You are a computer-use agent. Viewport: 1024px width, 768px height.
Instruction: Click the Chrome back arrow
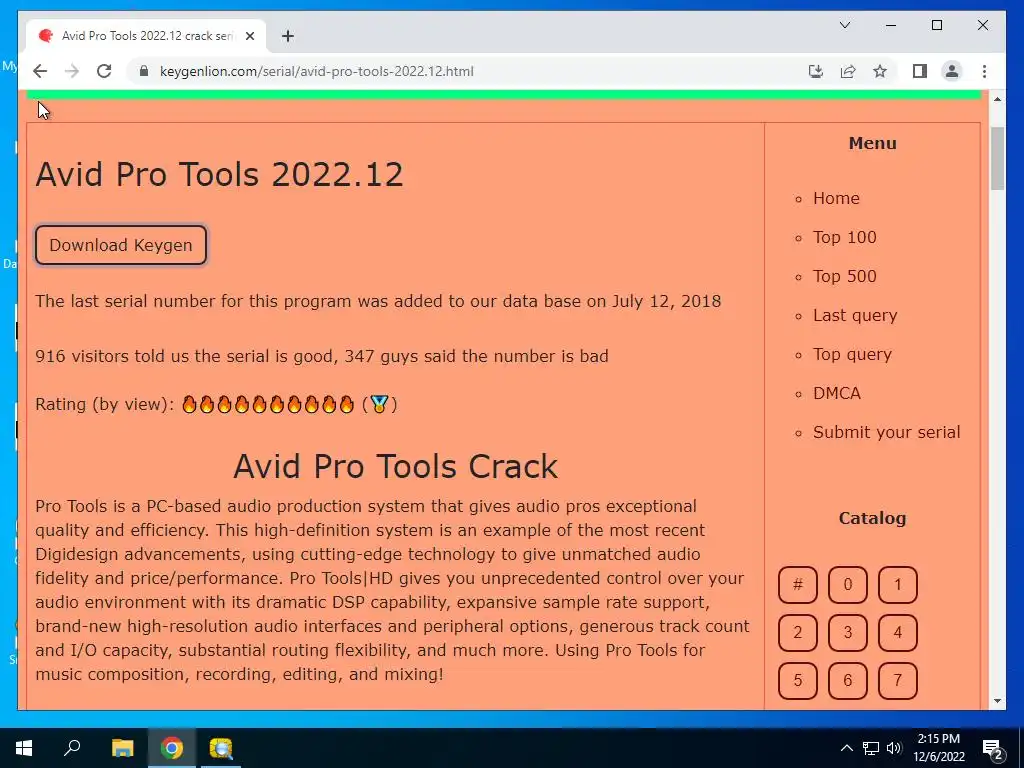pyautogui.click(x=40, y=71)
